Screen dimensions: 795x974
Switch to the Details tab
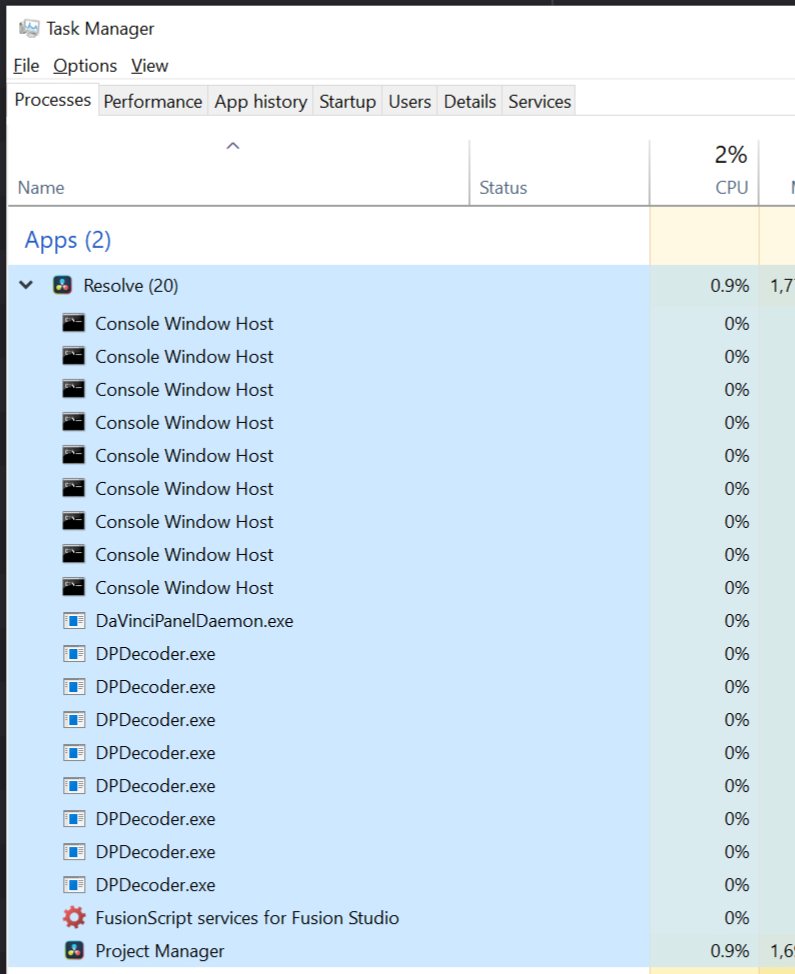[470, 101]
